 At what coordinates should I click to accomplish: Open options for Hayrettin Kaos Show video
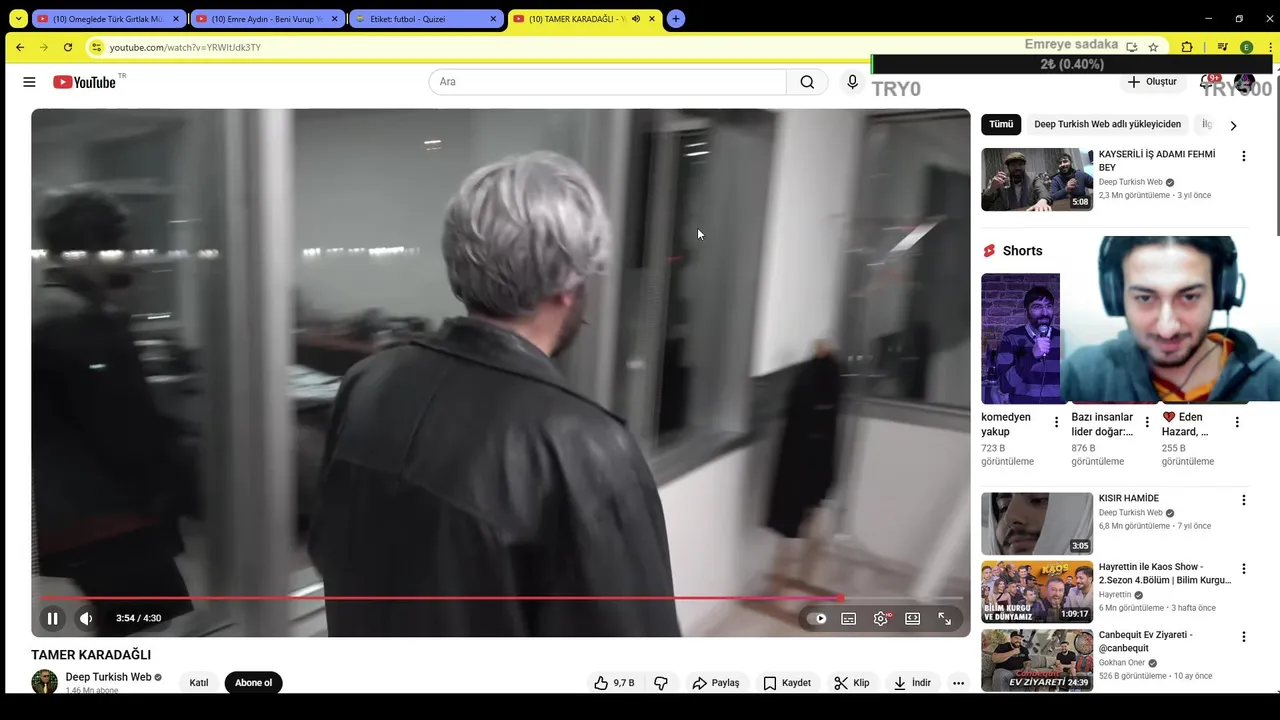point(1244,568)
